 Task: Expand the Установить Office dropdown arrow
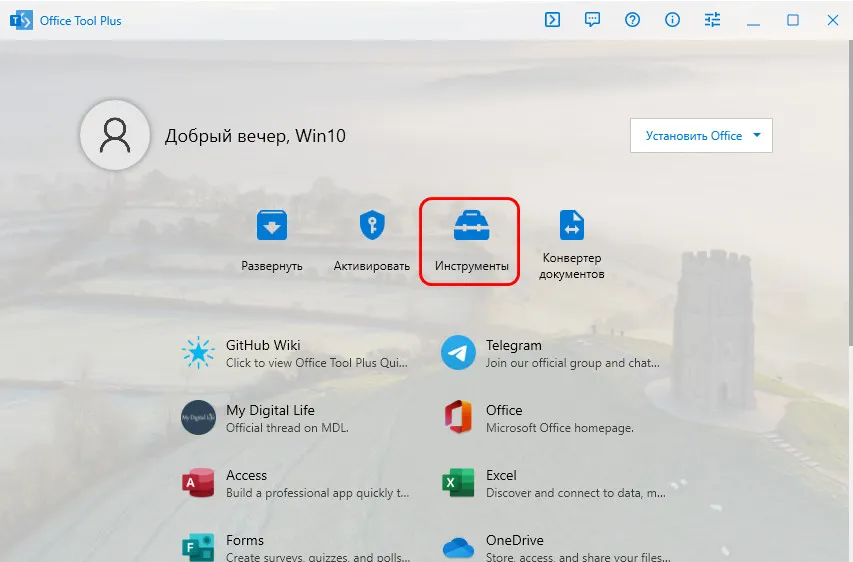click(757, 135)
